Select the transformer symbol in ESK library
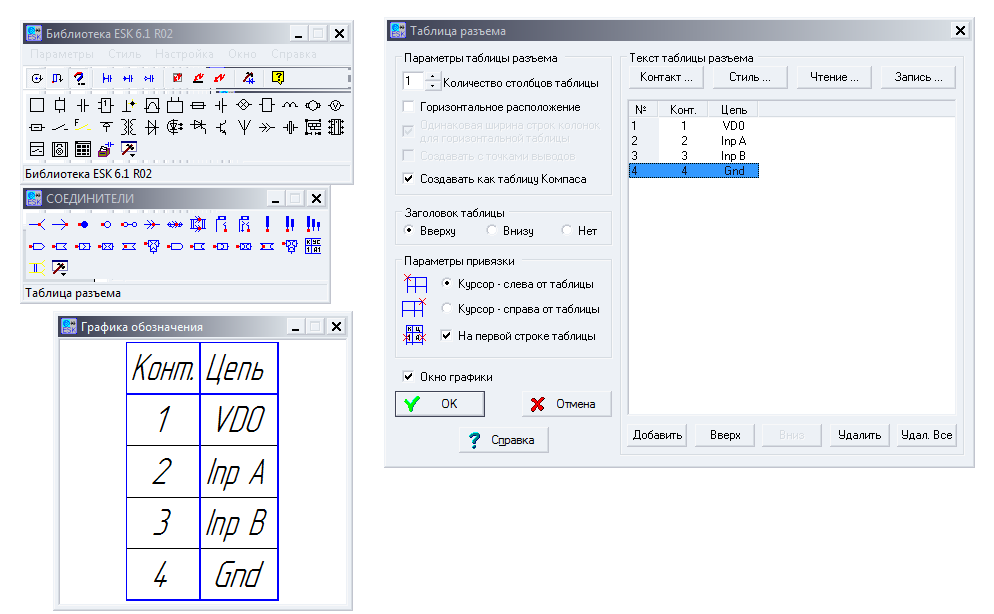994x614 pixels. click(x=128, y=127)
